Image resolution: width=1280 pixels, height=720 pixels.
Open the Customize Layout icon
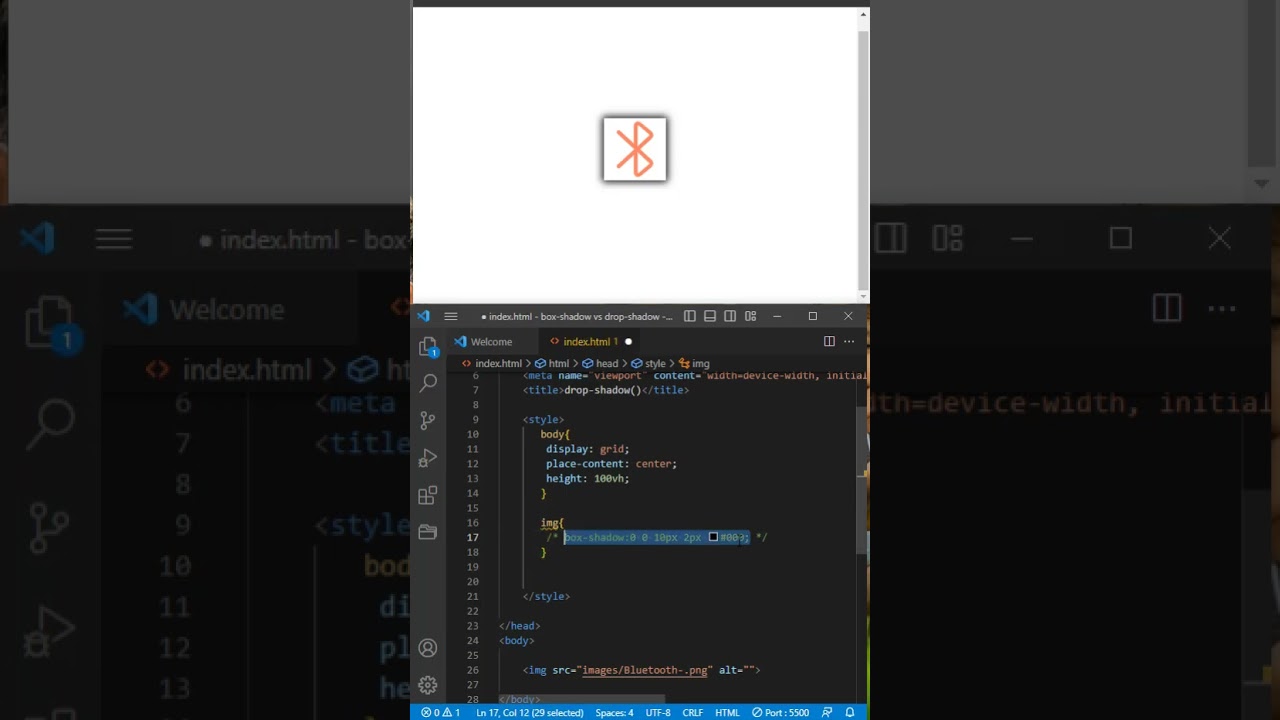(x=750, y=316)
